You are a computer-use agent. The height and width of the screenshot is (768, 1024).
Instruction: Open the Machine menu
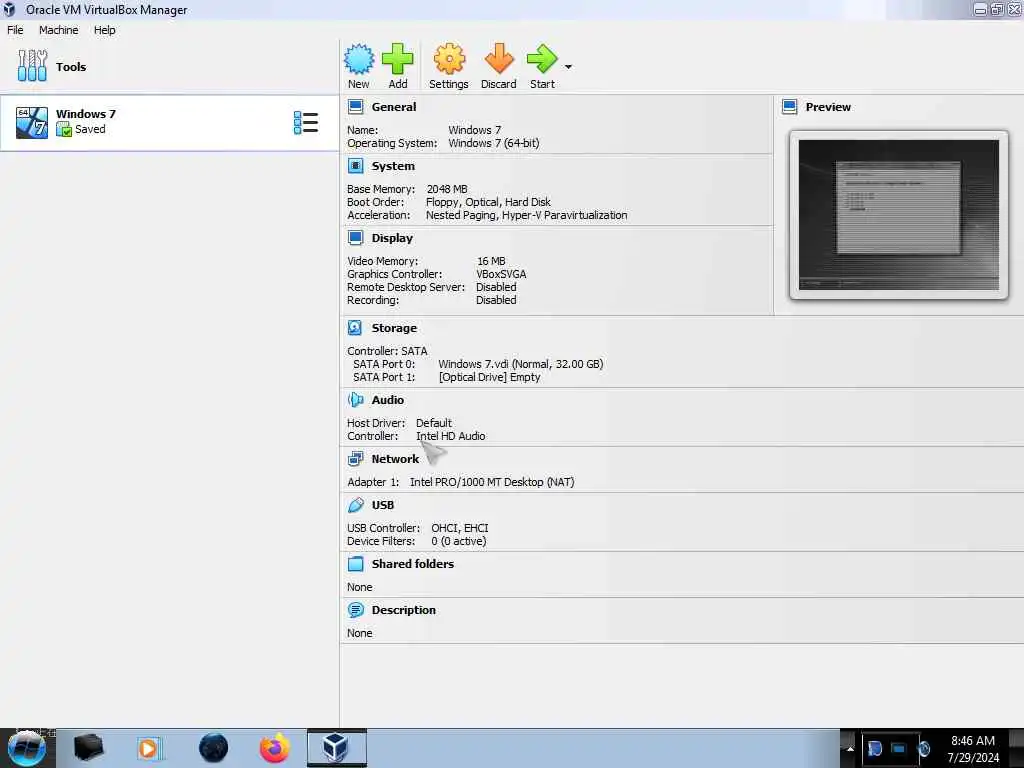(x=59, y=30)
